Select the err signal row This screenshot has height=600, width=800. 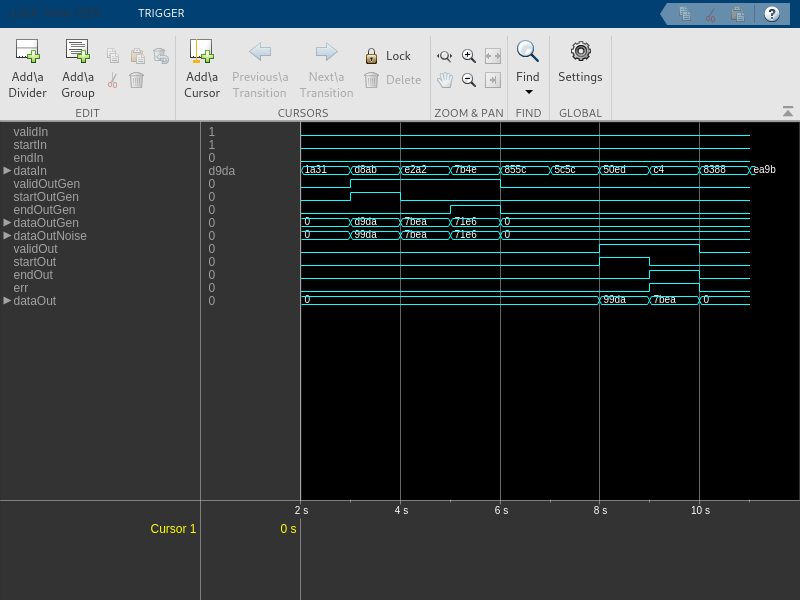pos(21,288)
